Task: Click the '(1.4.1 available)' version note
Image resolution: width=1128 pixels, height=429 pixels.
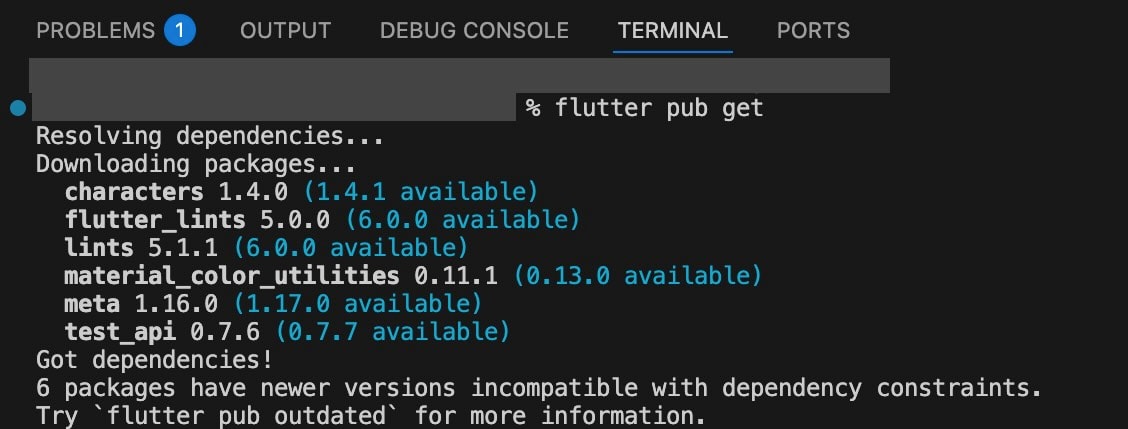Action: tap(421, 191)
